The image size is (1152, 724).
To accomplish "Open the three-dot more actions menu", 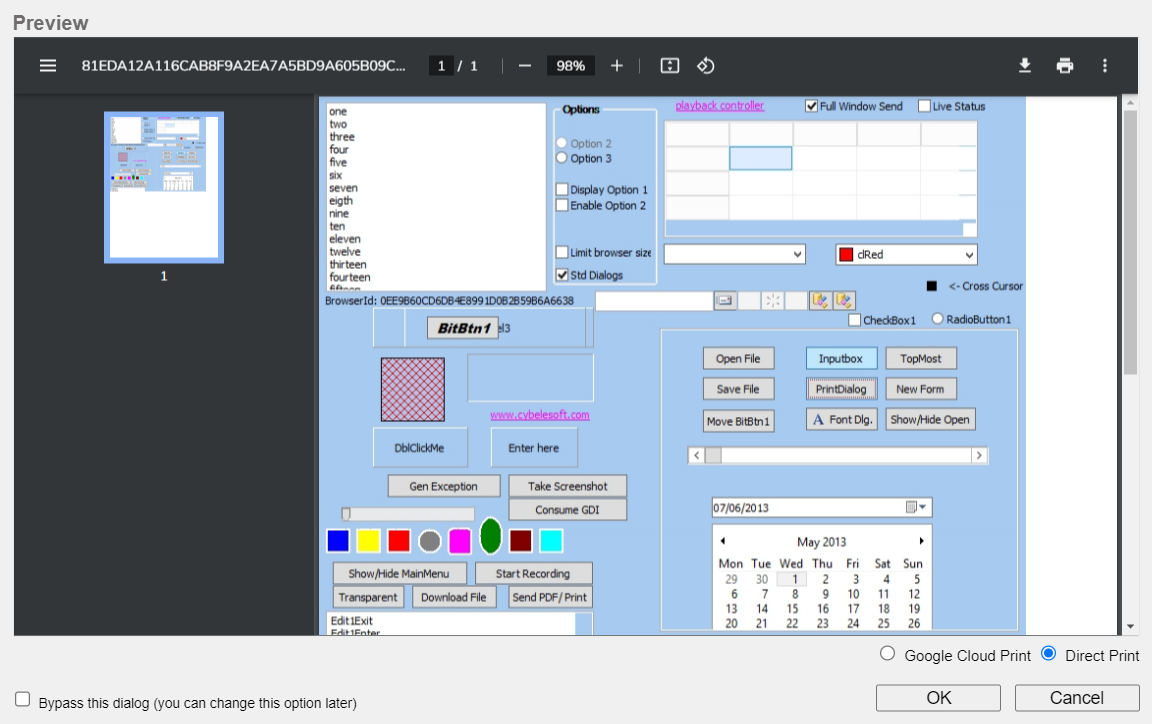I will point(1104,65).
